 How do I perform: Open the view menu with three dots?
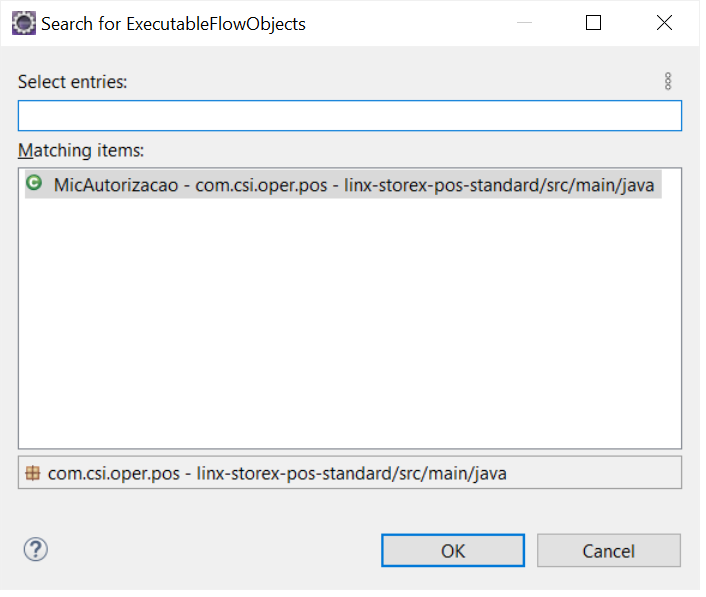[x=668, y=82]
